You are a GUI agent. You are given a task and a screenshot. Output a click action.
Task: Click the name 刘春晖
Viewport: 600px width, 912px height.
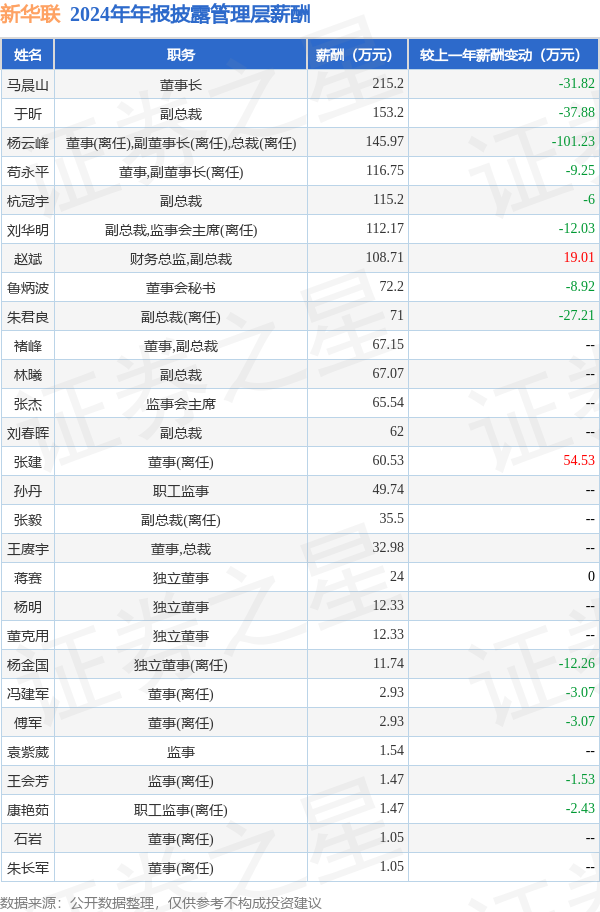click(x=28, y=433)
